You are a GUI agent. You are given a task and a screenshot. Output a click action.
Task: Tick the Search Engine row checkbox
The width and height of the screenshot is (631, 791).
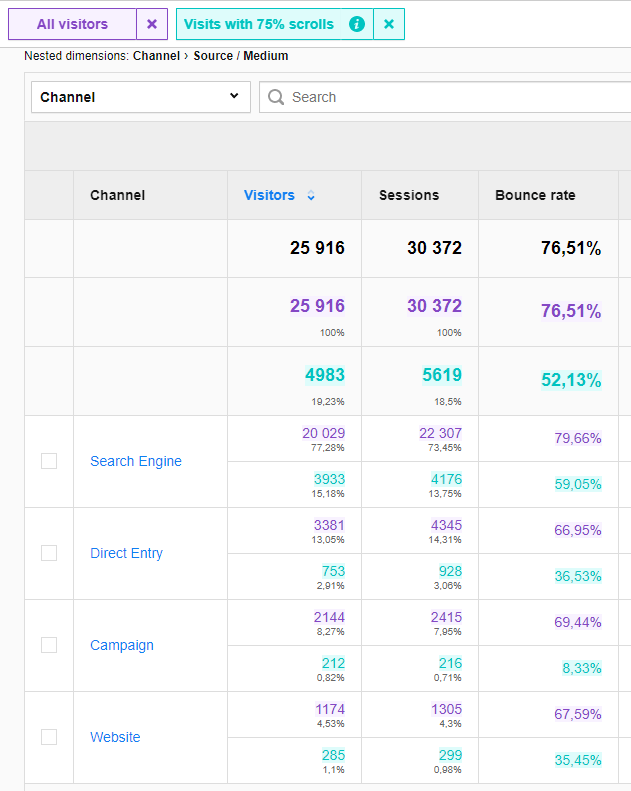49,461
